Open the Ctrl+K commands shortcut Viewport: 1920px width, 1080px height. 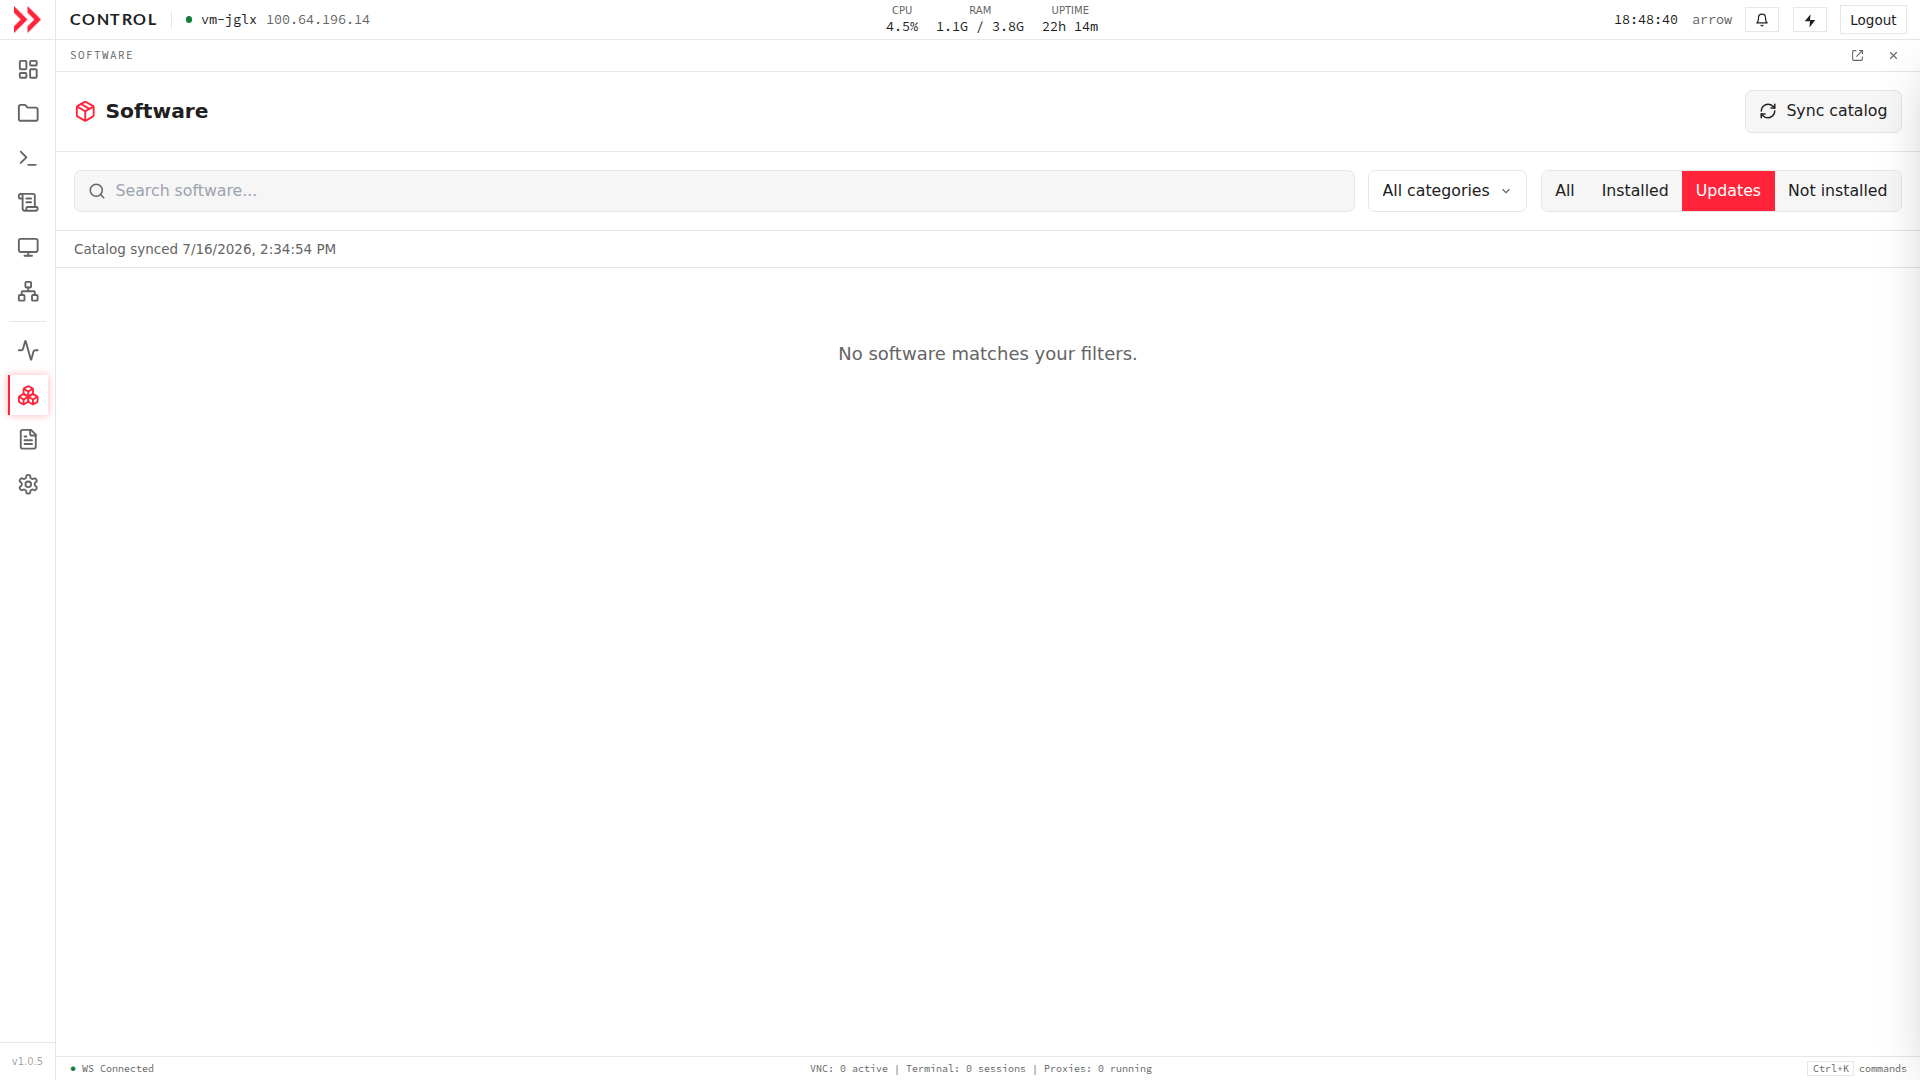click(x=1857, y=1069)
